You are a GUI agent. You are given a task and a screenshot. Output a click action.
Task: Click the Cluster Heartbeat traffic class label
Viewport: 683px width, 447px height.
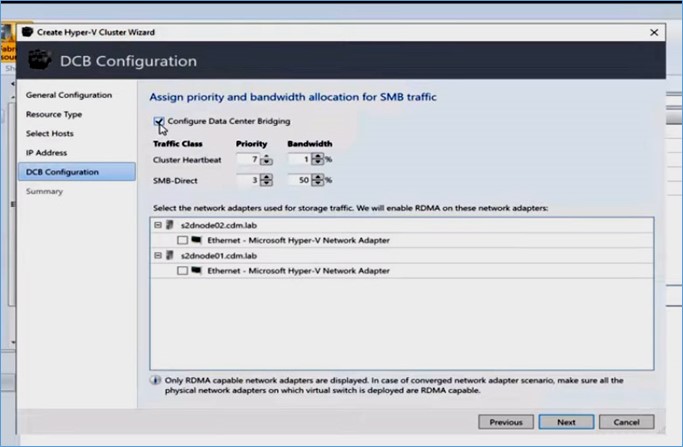187,160
